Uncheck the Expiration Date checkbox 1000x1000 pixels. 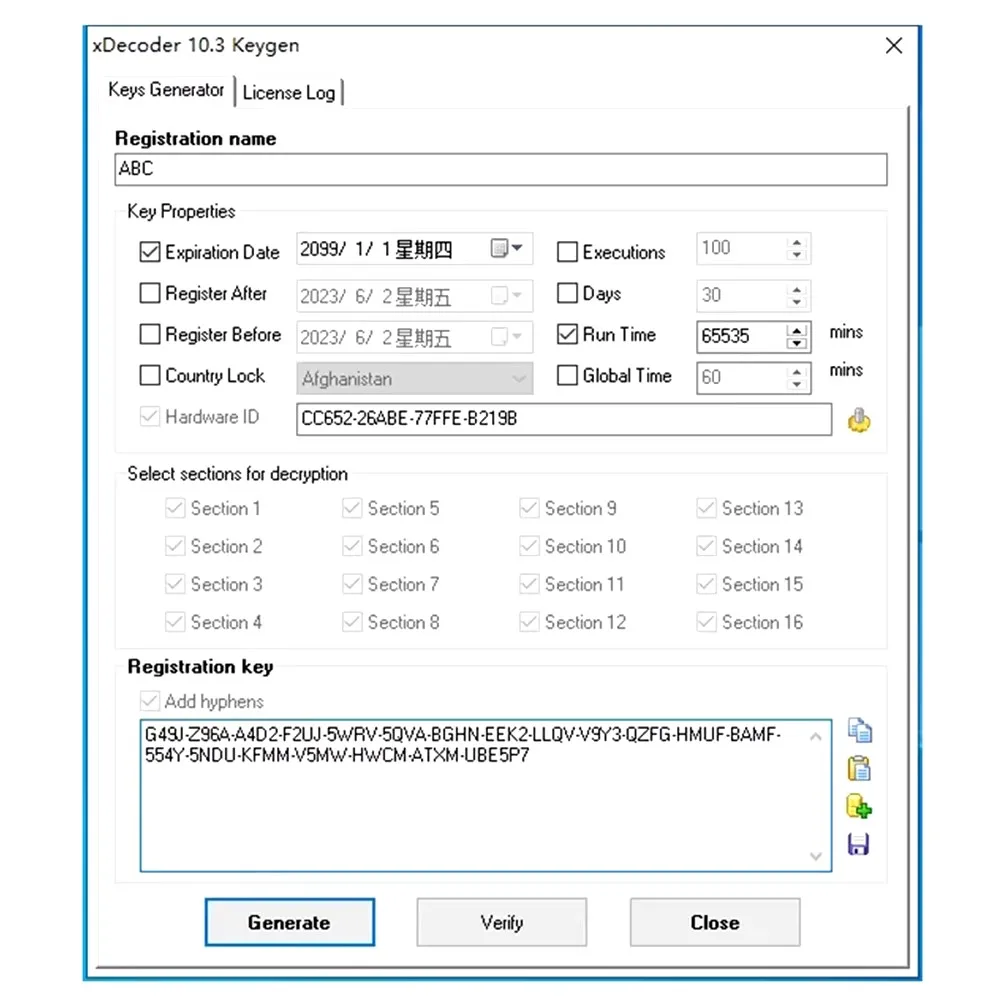tap(150, 252)
